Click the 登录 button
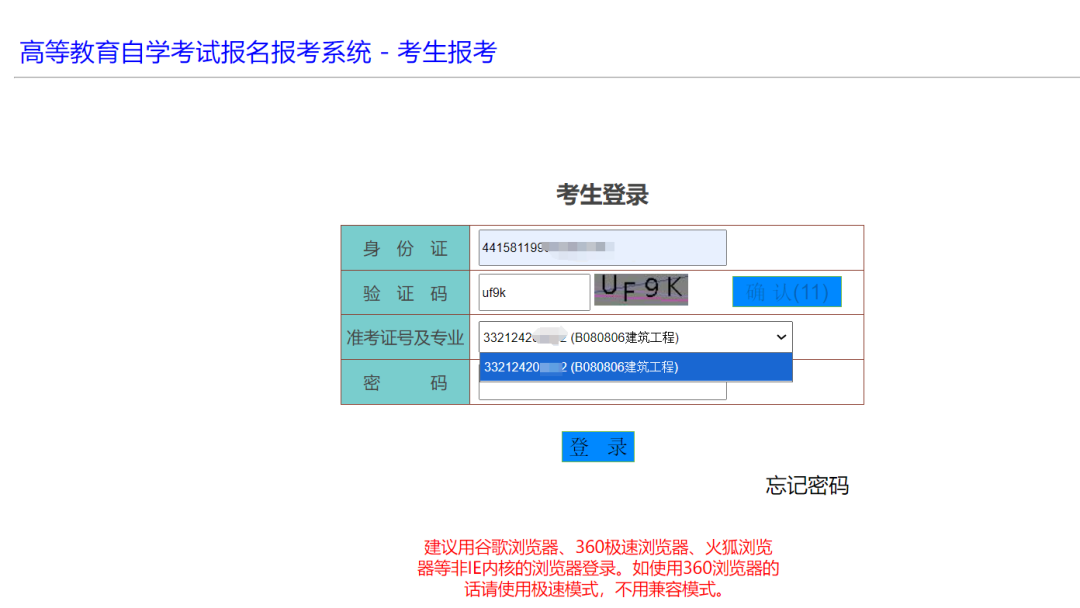This screenshot has width=1080, height=608. point(598,447)
